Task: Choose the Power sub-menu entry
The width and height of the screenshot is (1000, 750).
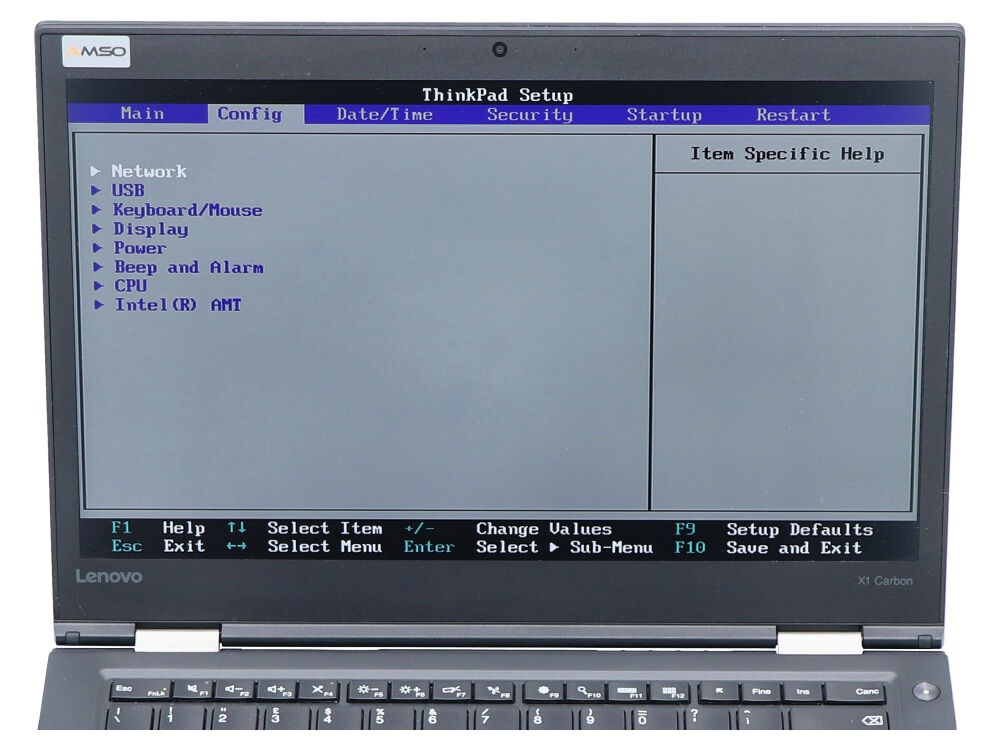Action: click(x=139, y=248)
